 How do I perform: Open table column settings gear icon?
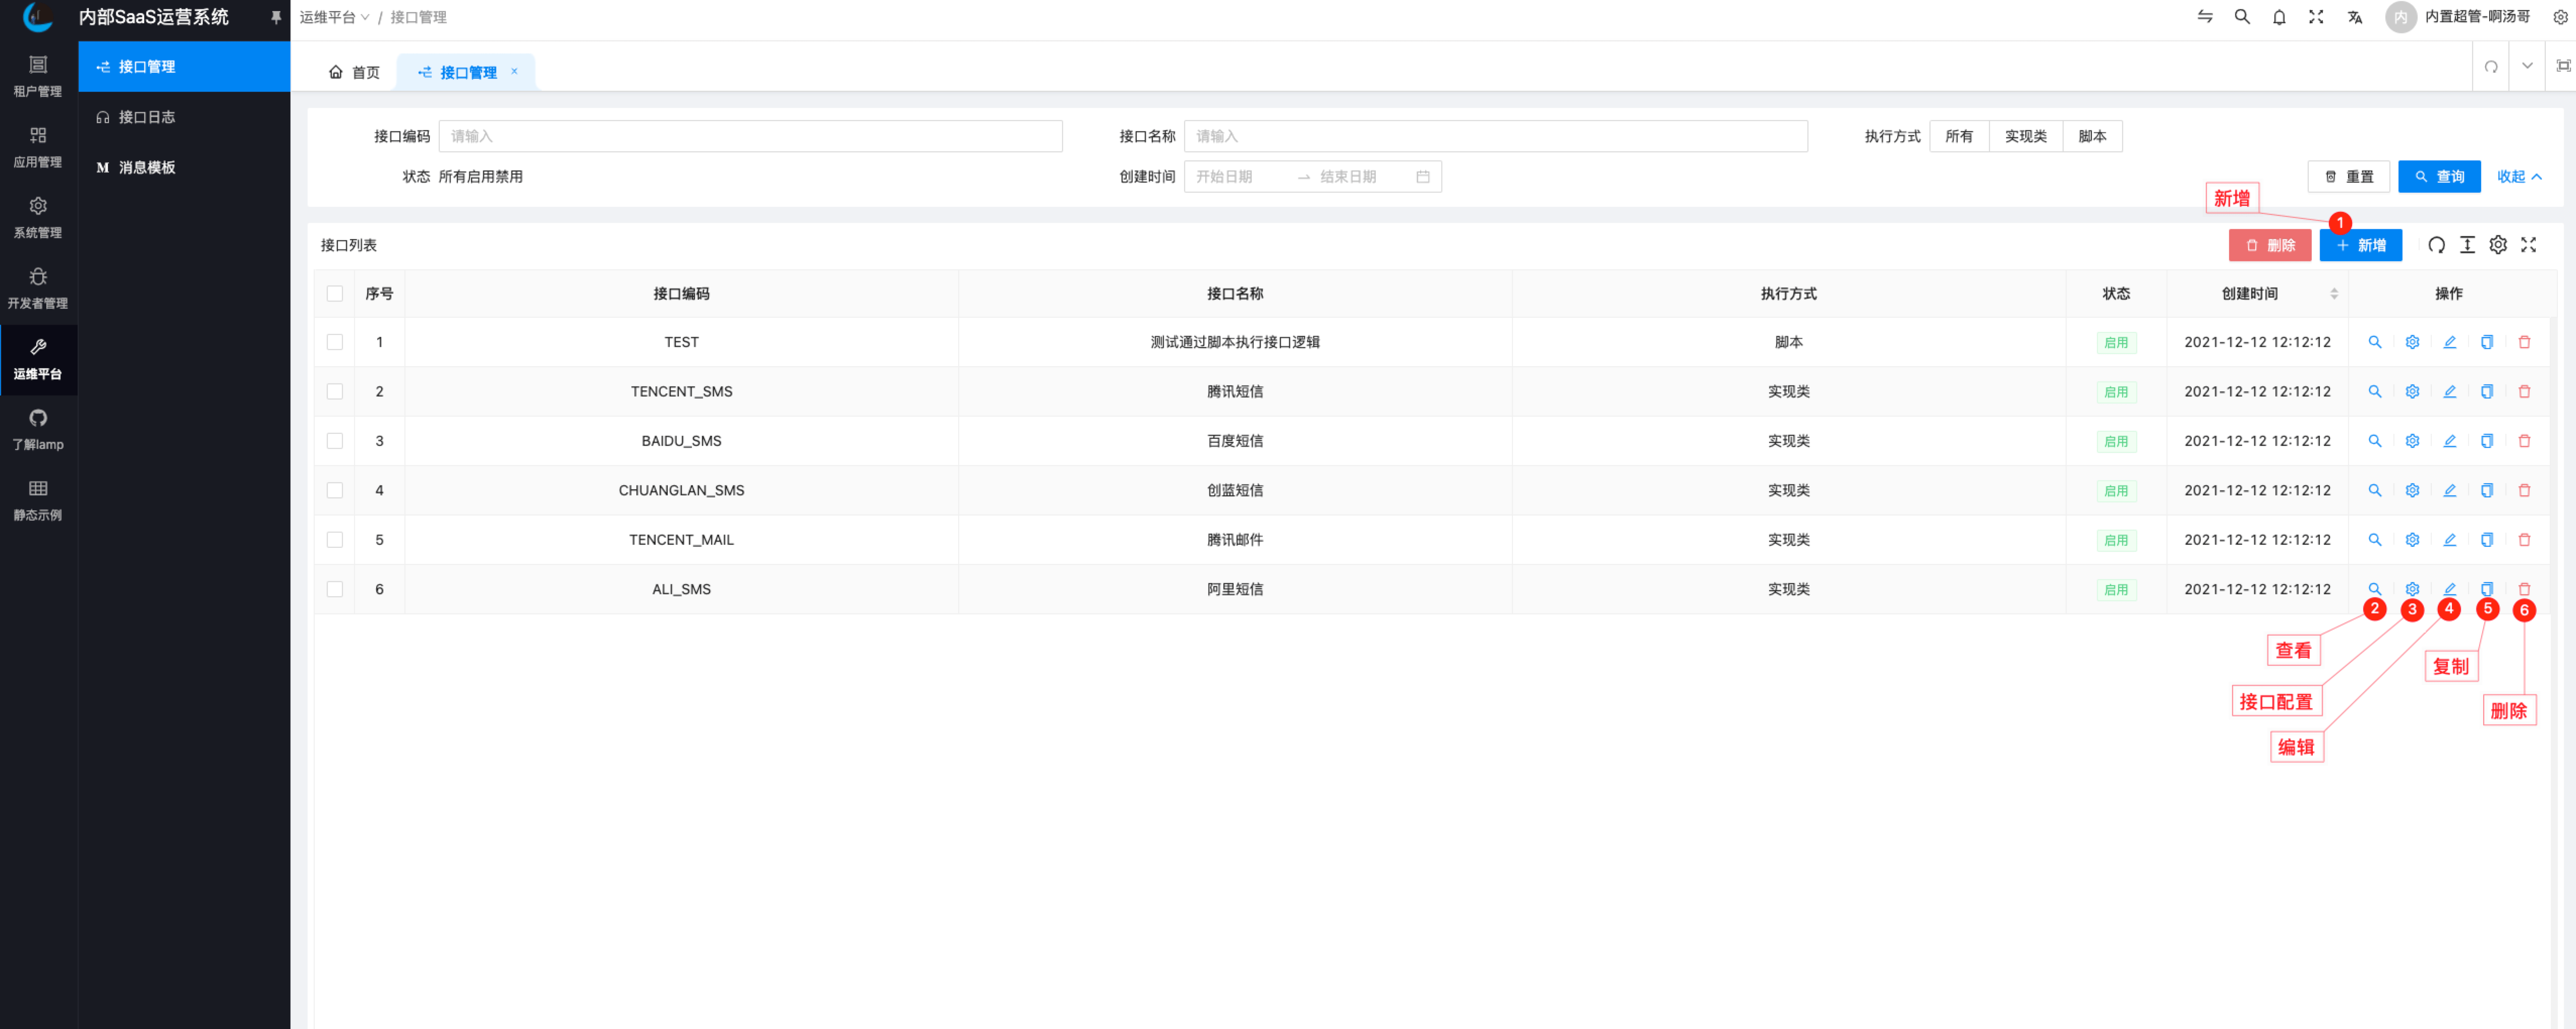2498,245
